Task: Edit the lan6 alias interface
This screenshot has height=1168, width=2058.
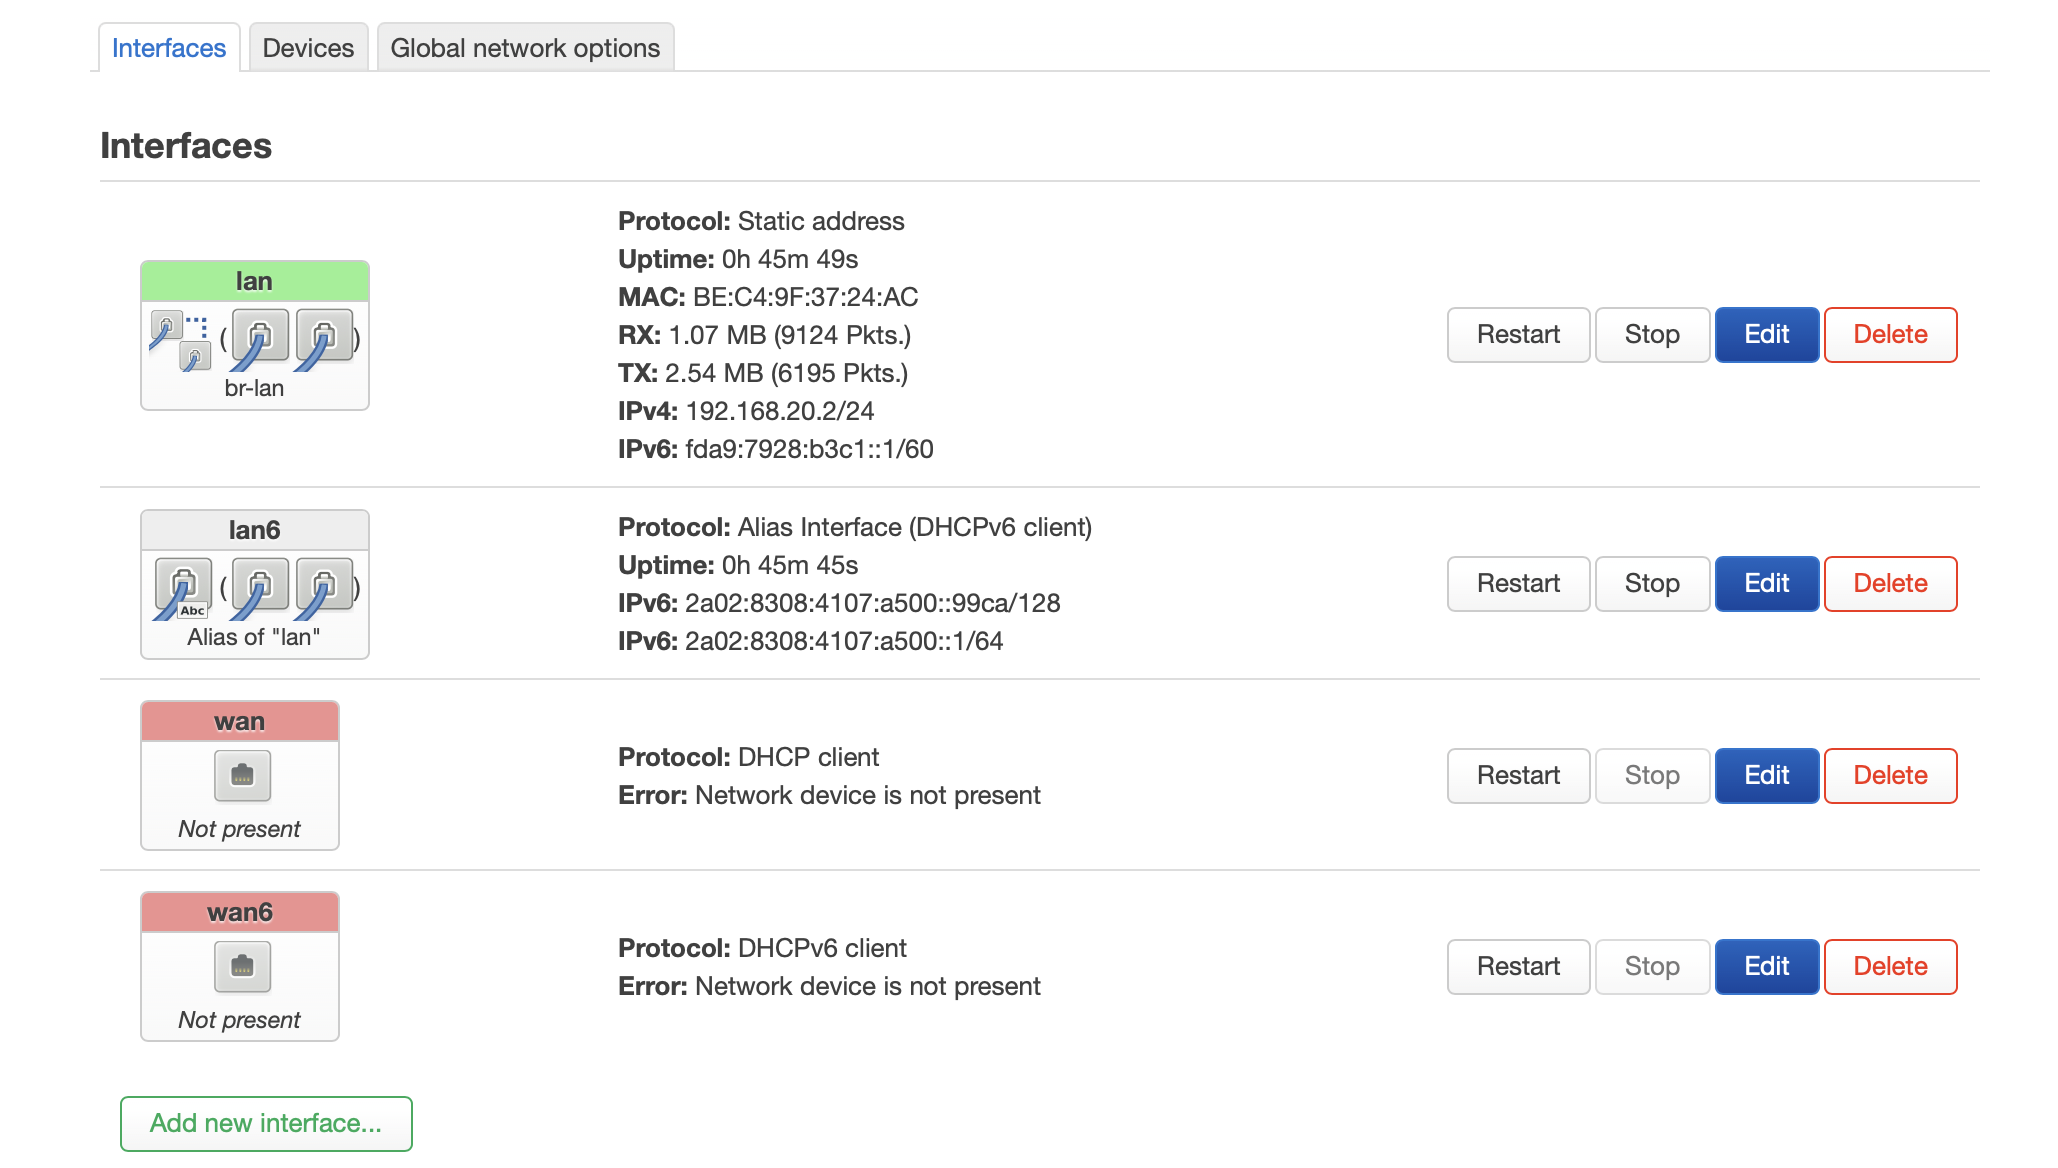Action: (1766, 584)
